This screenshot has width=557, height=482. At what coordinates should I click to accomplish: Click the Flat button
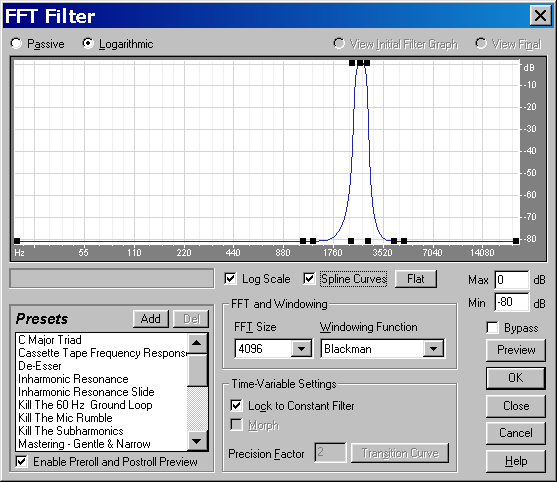point(416,279)
